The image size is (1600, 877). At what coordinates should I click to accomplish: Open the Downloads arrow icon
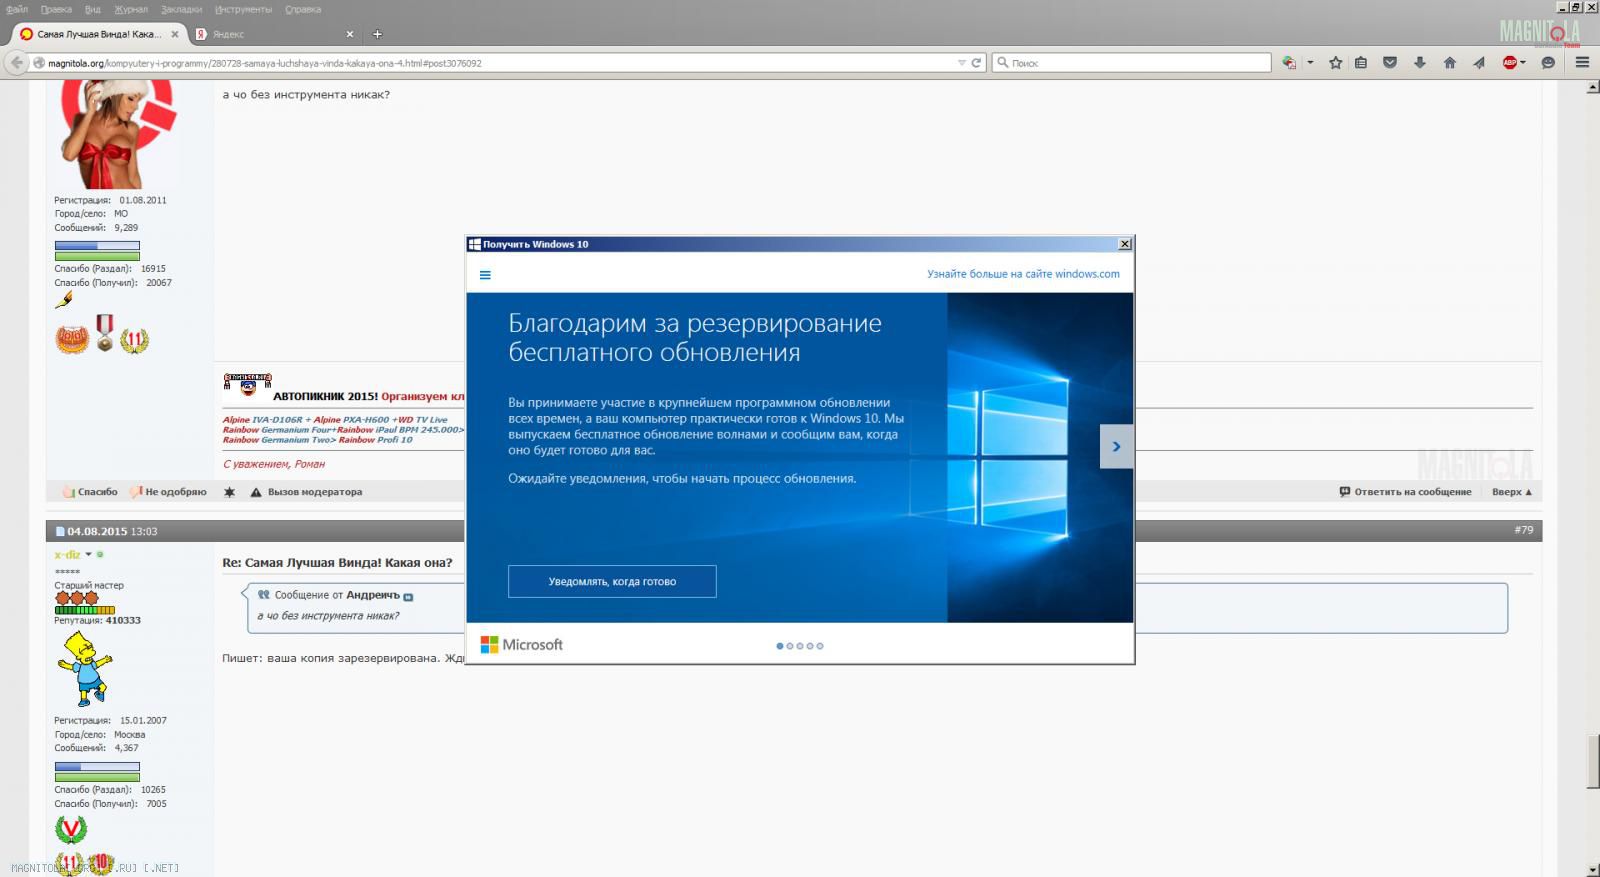click(x=1419, y=63)
